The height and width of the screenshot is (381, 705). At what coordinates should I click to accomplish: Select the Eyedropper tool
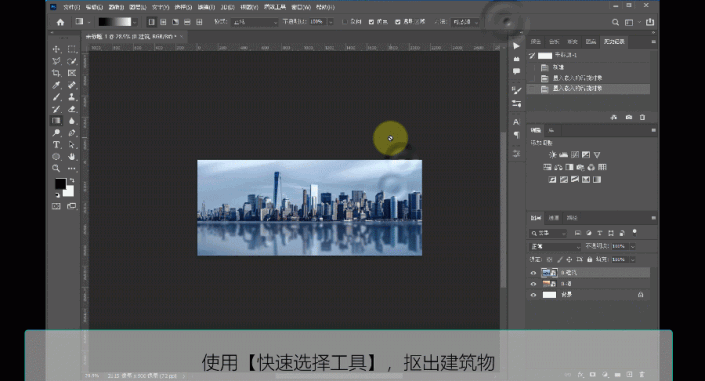56,85
